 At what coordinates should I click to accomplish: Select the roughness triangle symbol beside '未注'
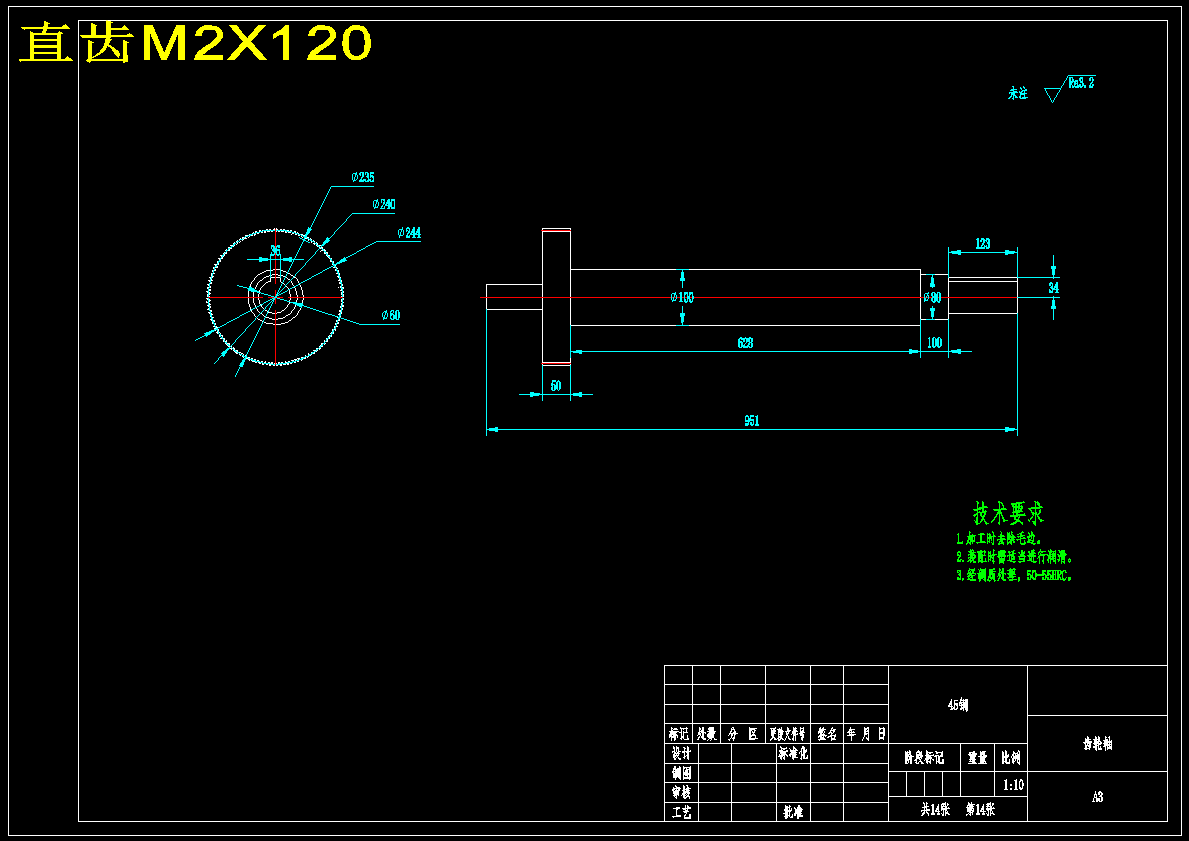[1053, 94]
